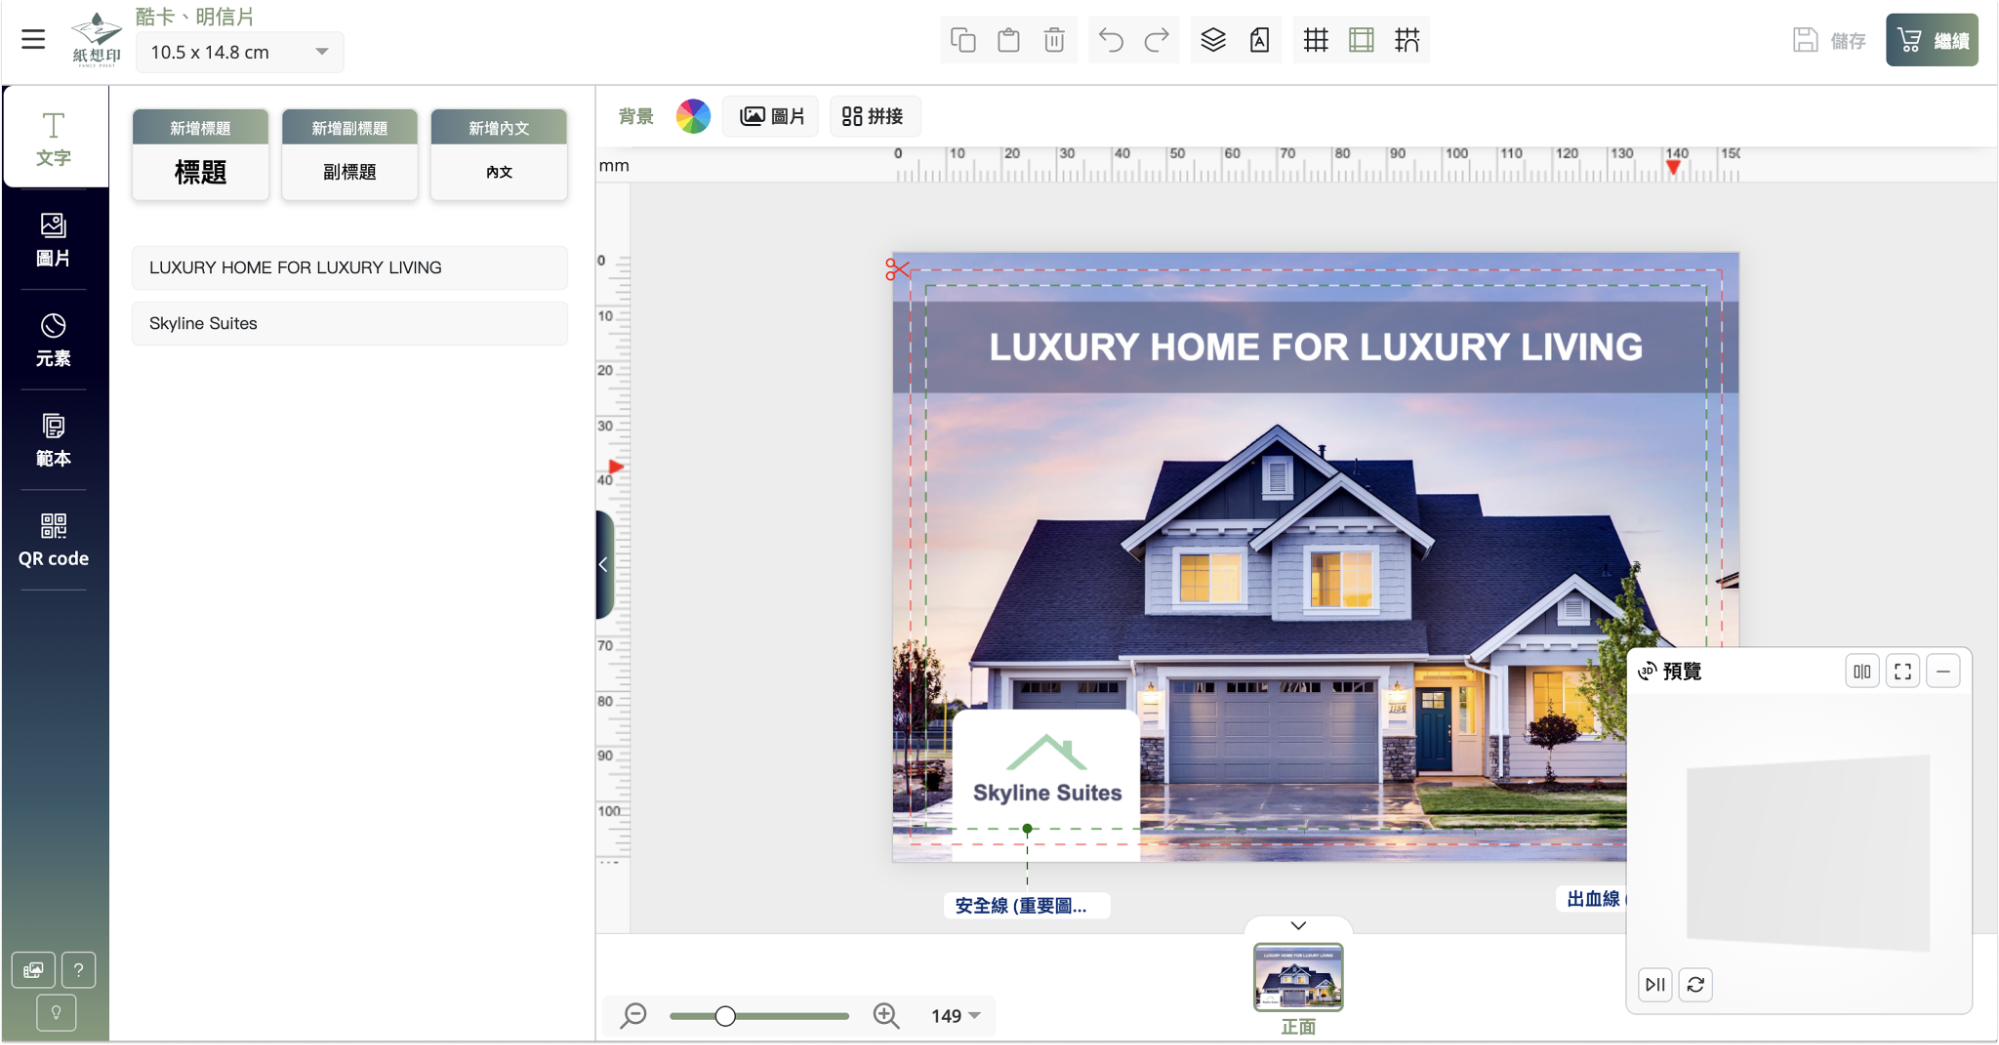Collapse the page thumbnail strip chevron
This screenshot has width=1999, height=1045.
[x=1298, y=926]
